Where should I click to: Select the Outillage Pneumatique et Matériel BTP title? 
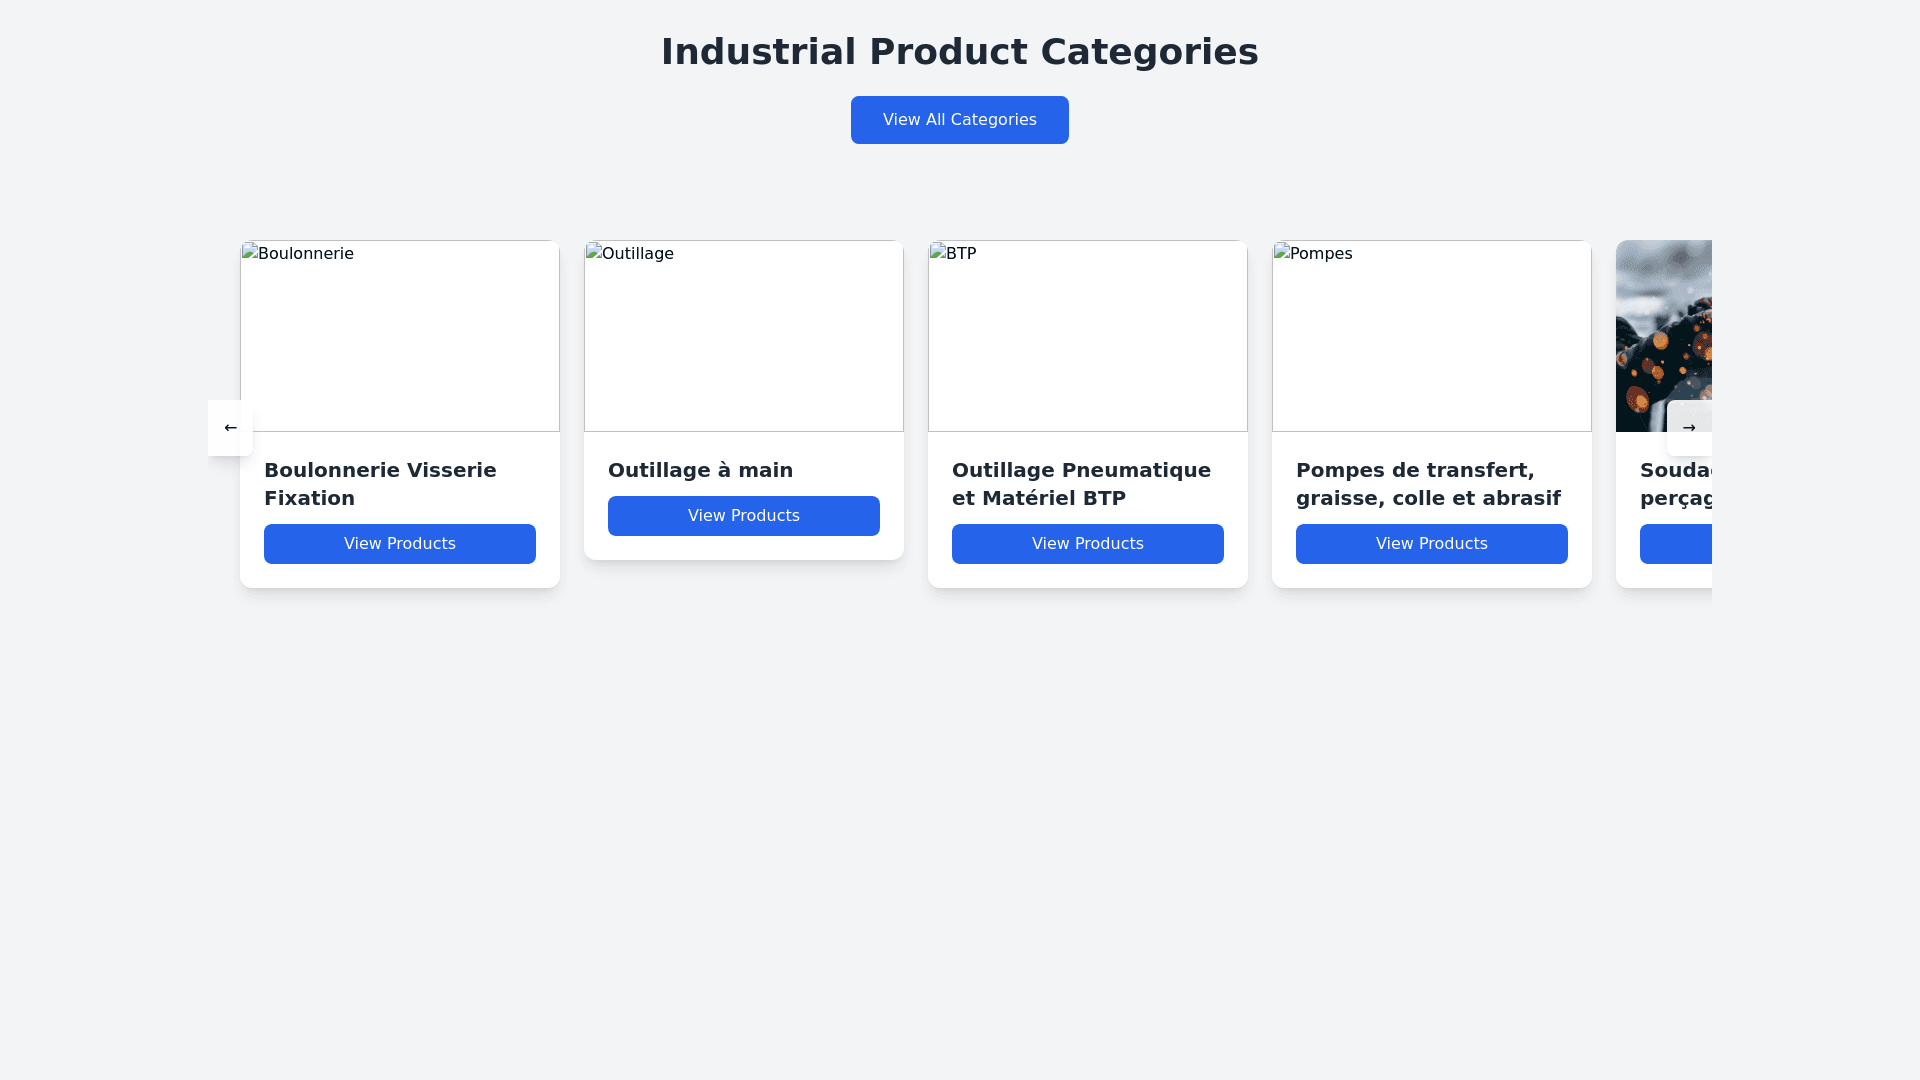(1081, 484)
